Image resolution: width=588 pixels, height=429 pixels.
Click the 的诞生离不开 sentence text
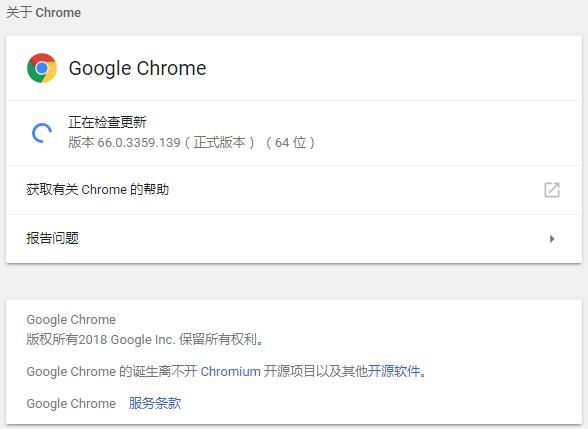pos(158,371)
